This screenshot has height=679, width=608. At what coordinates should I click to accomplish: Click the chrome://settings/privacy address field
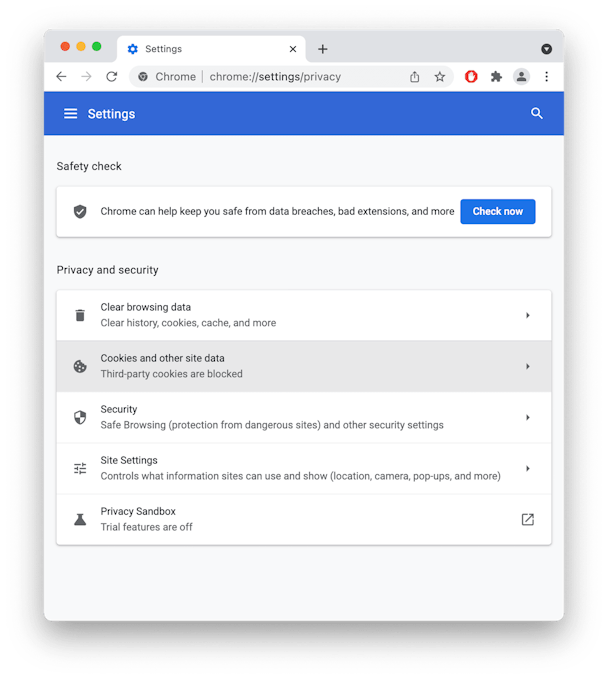pyautogui.click(x=275, y=77)
